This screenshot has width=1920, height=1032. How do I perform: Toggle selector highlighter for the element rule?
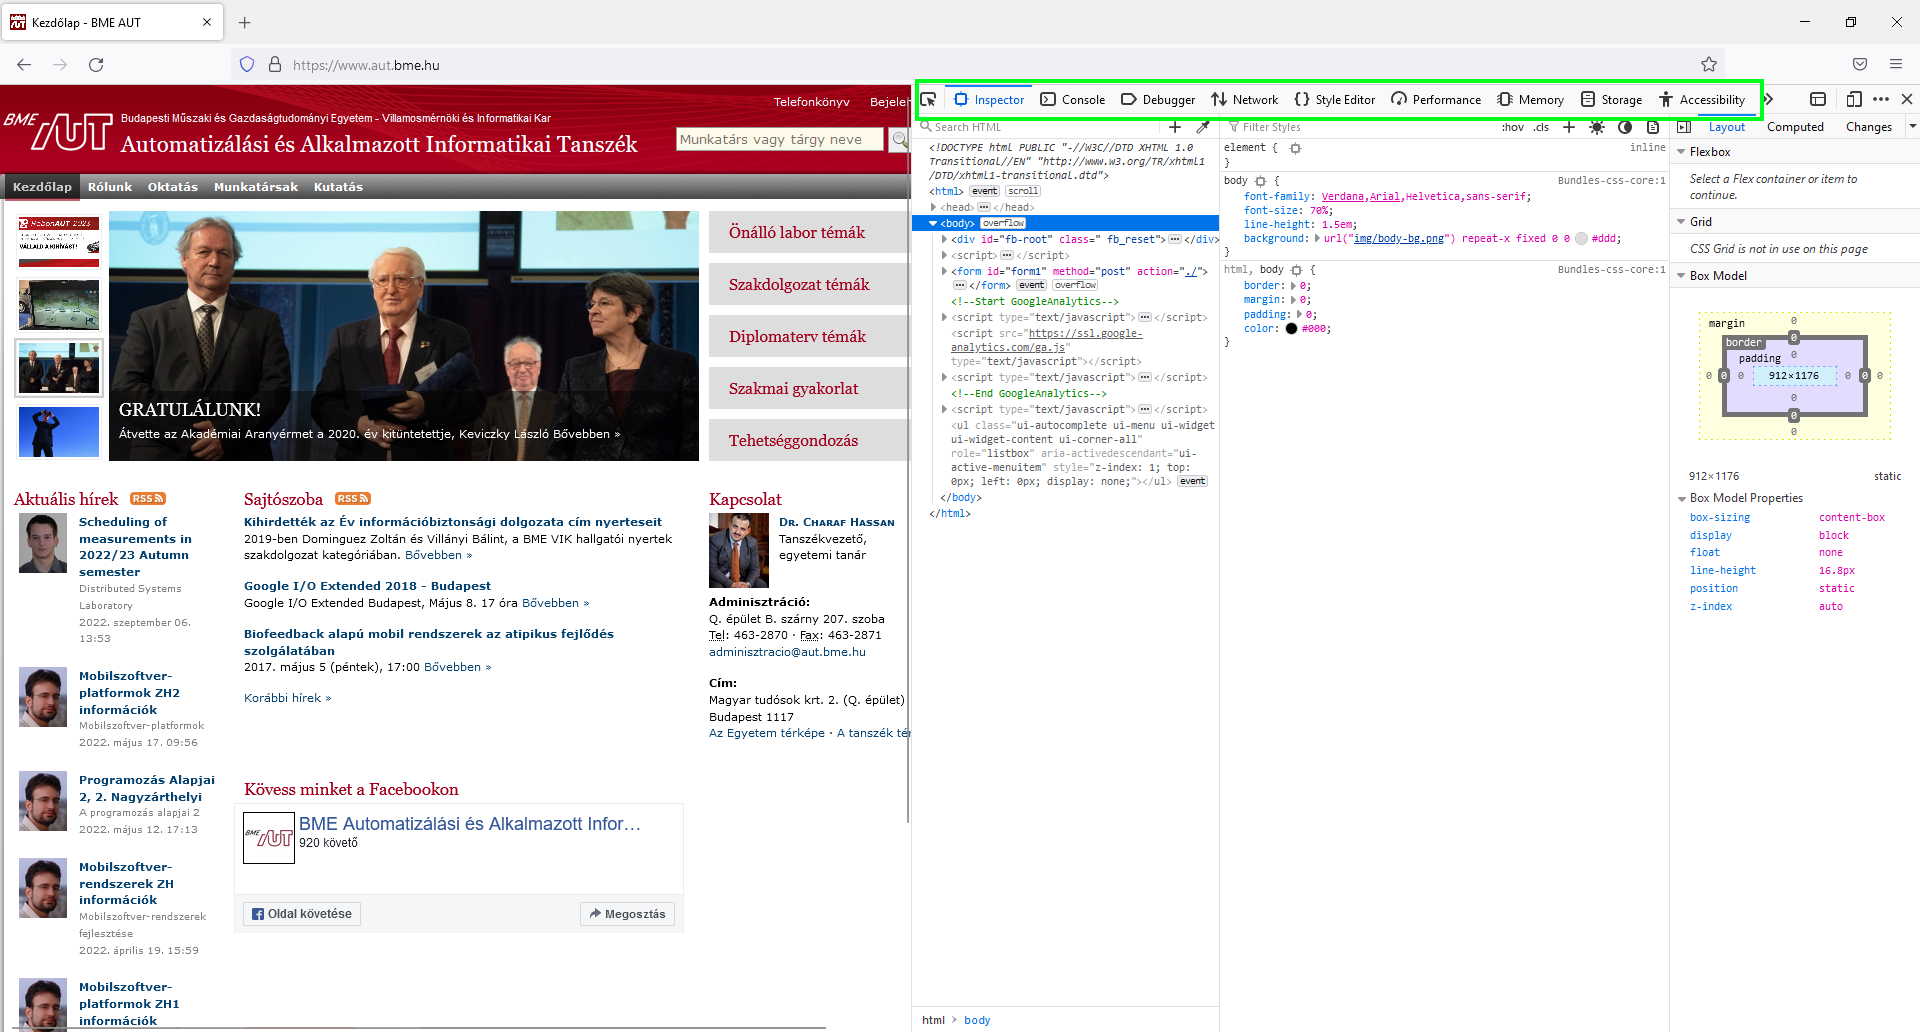[1295, 148]
